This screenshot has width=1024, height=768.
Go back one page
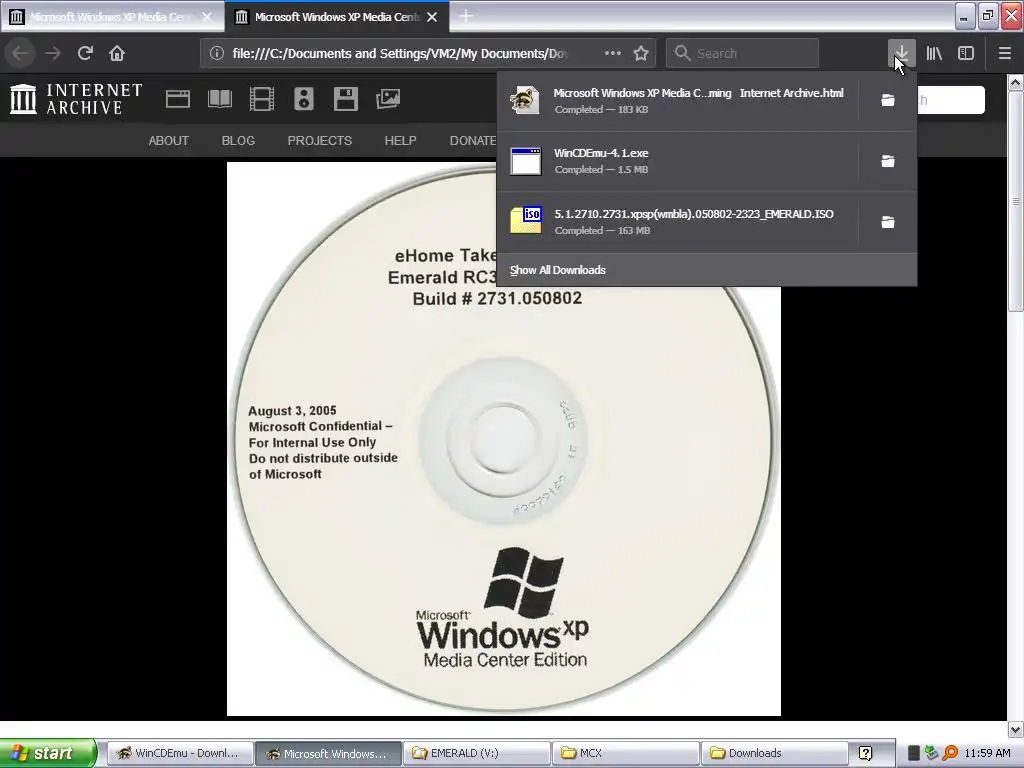point(21,53)
